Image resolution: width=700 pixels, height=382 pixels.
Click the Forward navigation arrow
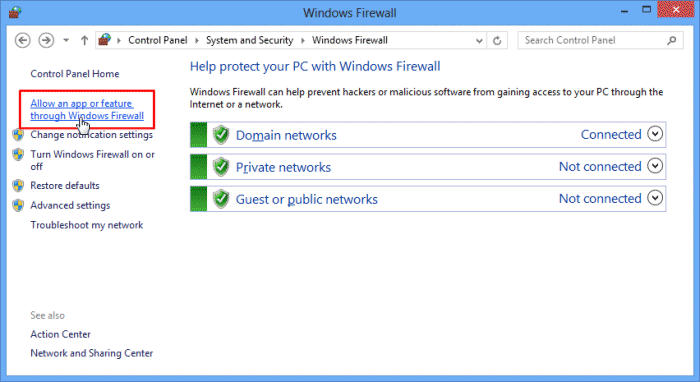[x=46, y=41]
